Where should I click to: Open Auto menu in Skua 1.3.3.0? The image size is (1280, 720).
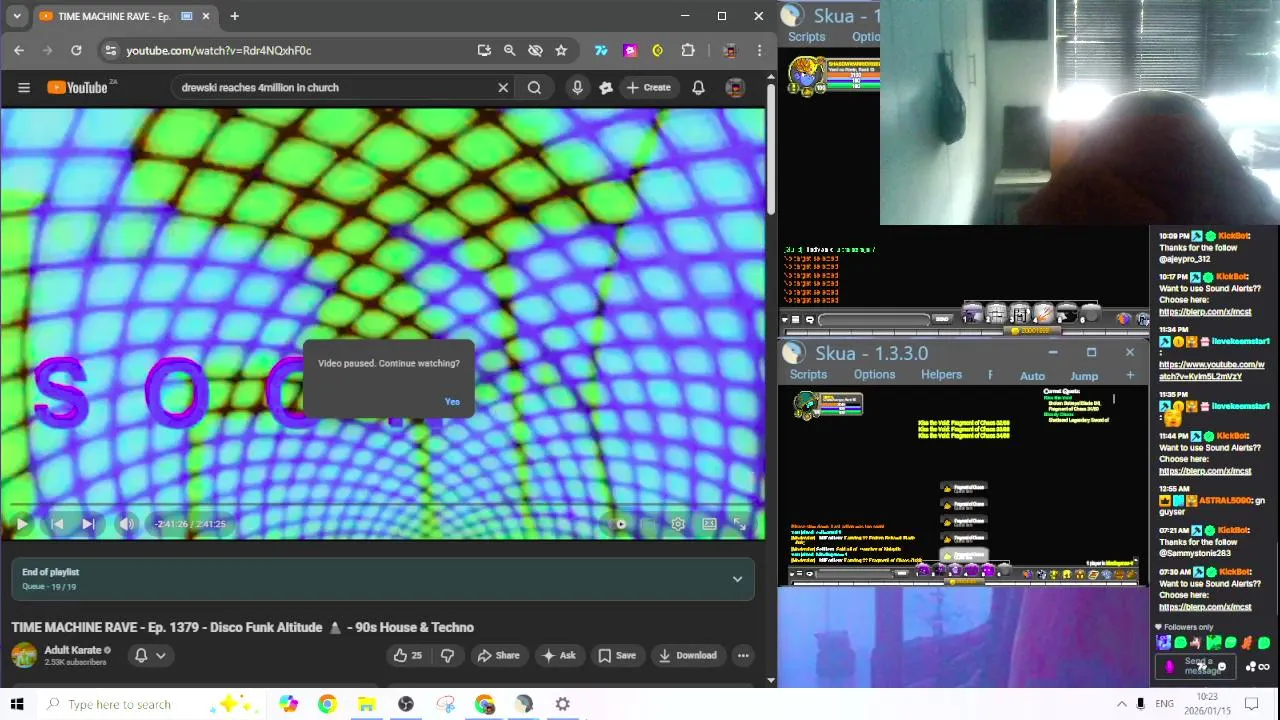pos(1032,376)
